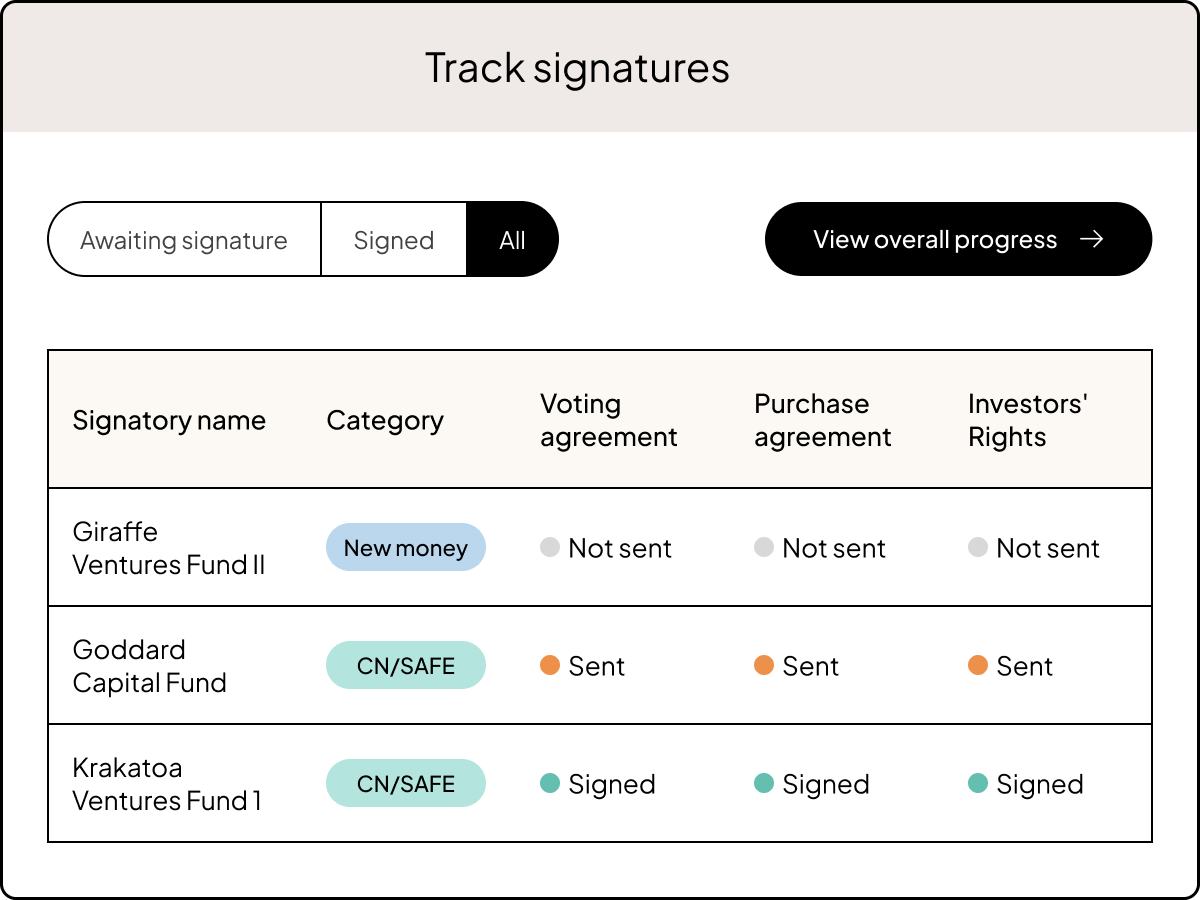The image size is (1200, 900).
Task: Open the CN/SAFE pill for Goddard Capital Fund
Action: [406, 664]
